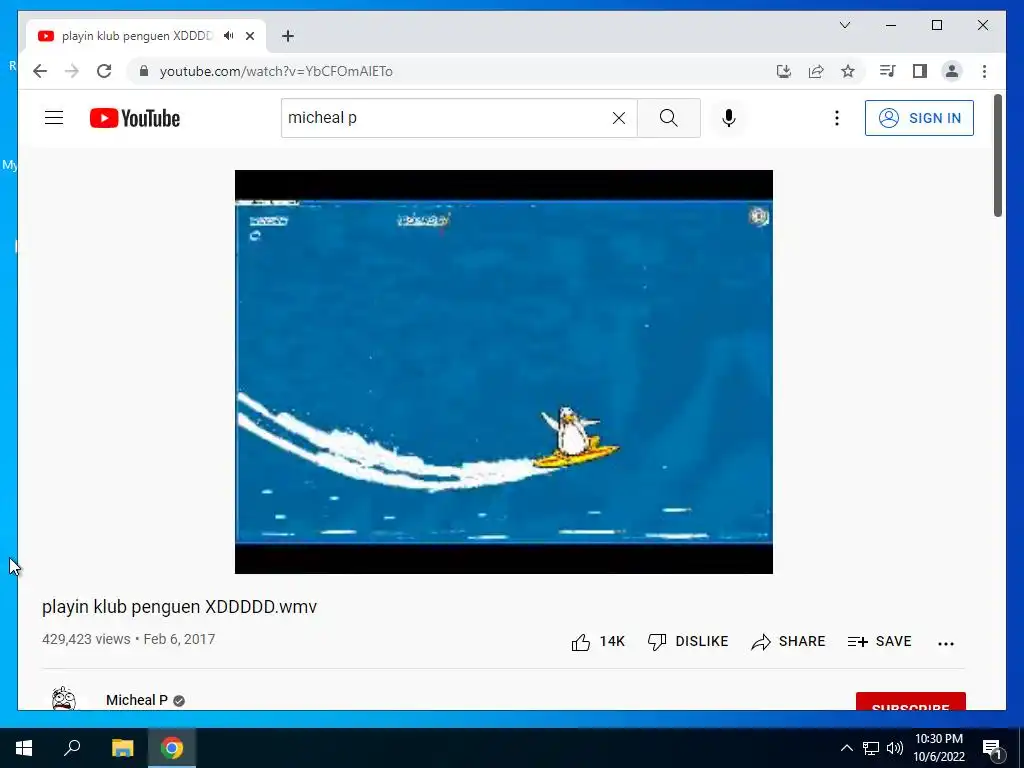Open the YouTube hamburger guide menu

coord(54,118)
